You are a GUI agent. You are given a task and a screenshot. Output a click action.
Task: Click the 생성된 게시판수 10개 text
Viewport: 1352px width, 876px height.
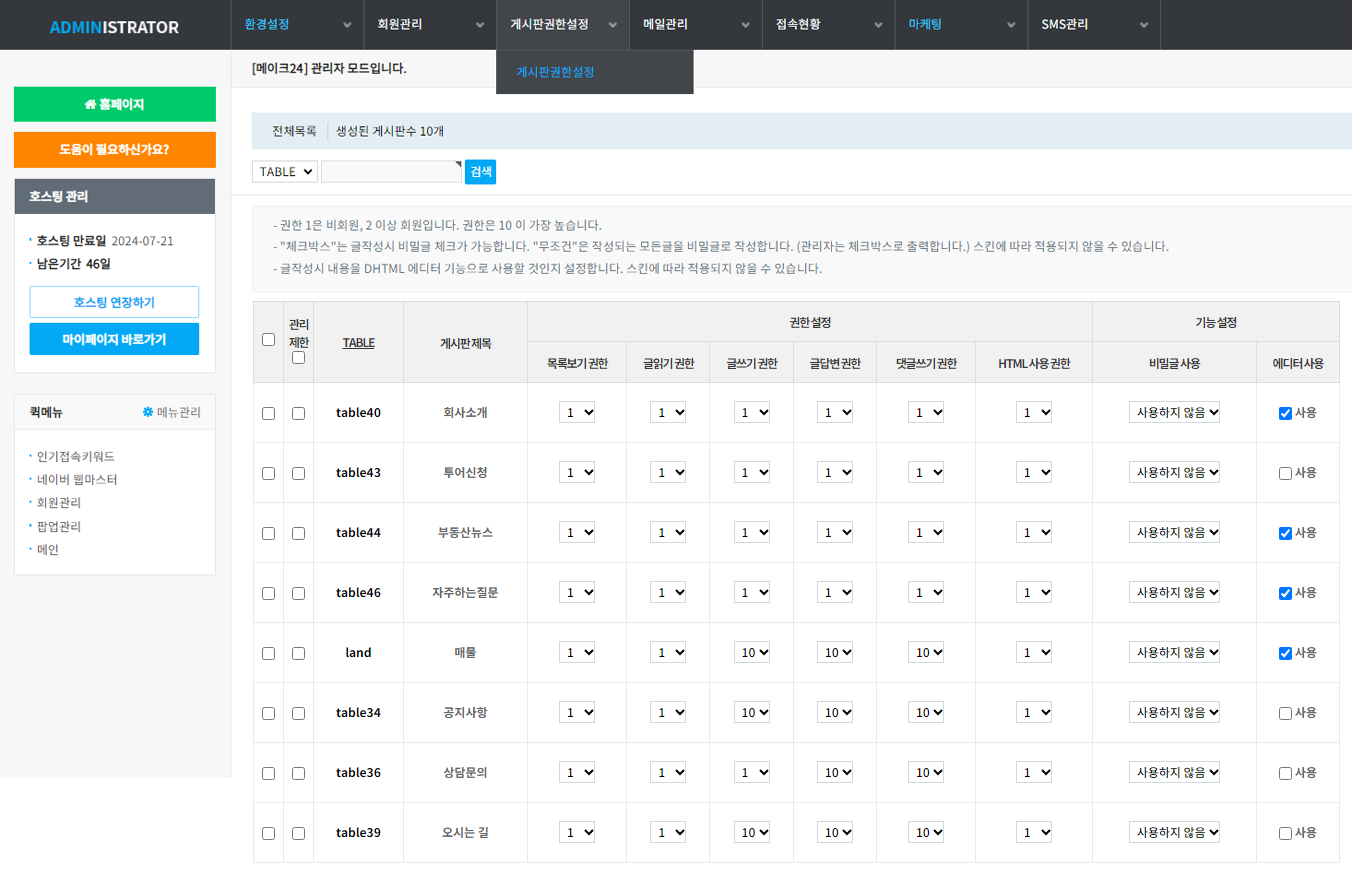click(390, 131)
